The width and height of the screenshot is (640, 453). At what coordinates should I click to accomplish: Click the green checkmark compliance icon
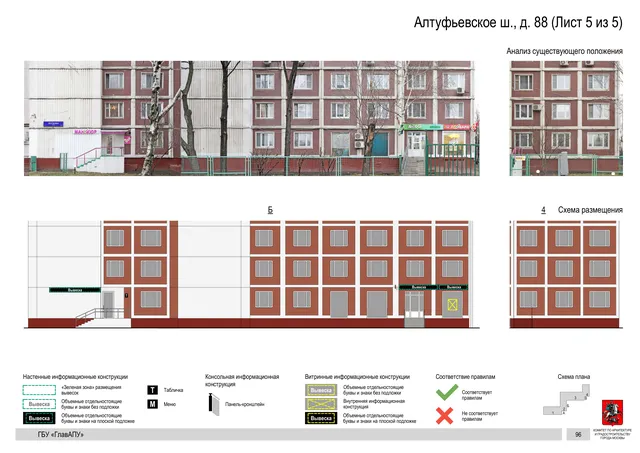[x=447, y=393]
